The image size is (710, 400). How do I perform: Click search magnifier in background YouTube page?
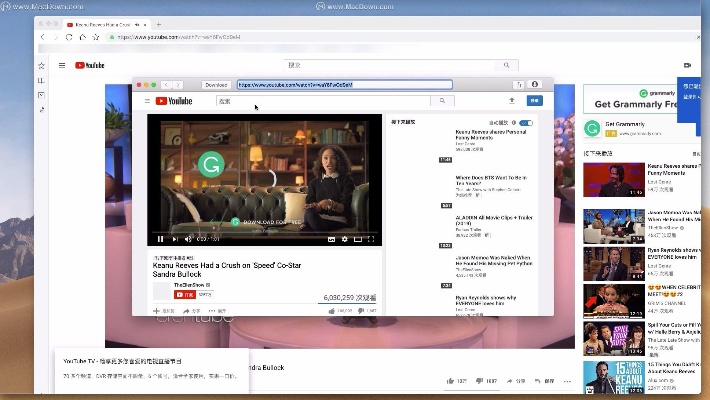click(507, 65)
